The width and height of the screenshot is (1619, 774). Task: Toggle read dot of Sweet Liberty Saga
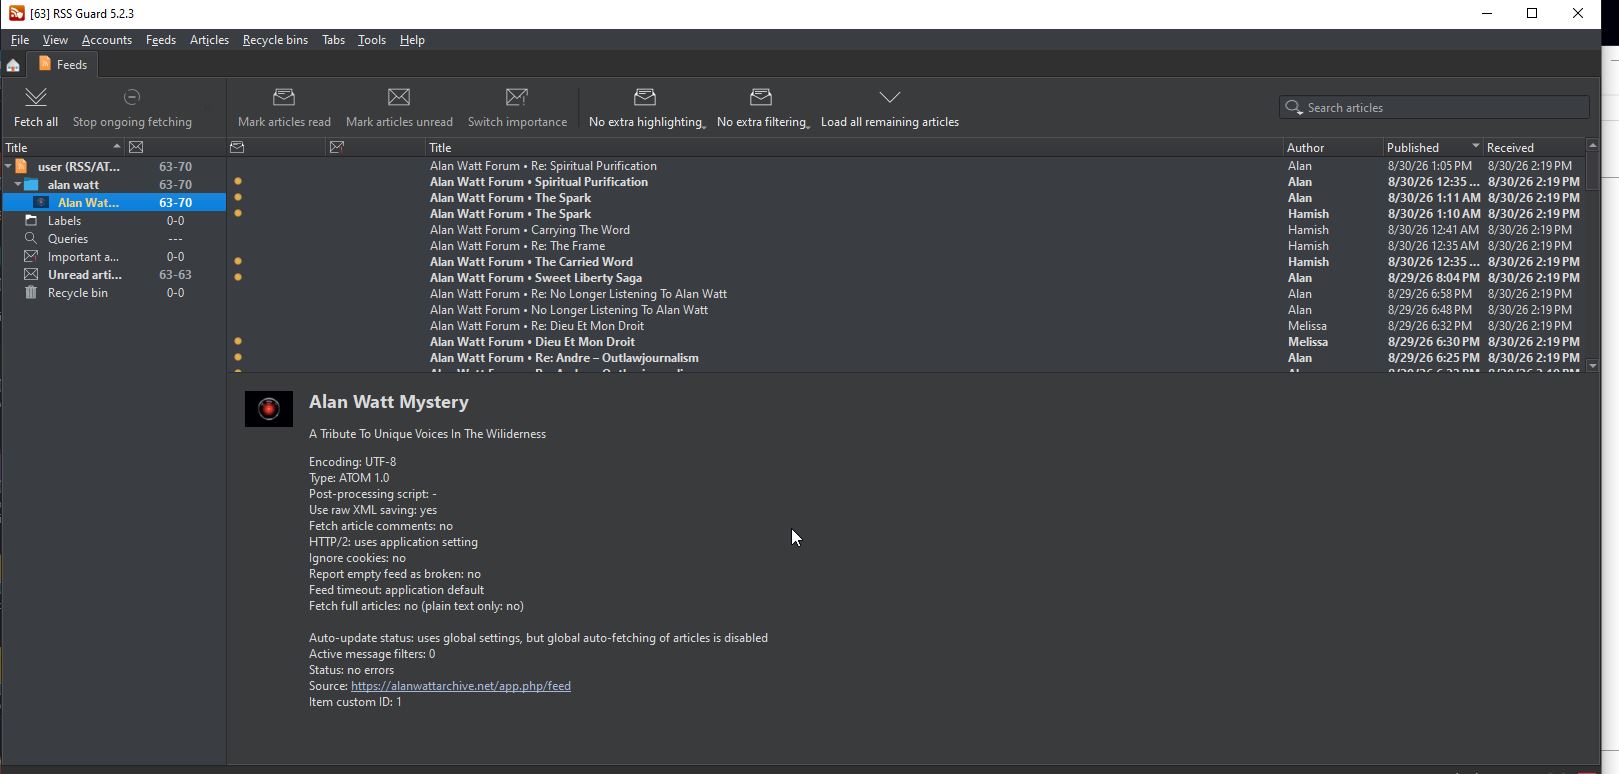[x=238, y=278]
